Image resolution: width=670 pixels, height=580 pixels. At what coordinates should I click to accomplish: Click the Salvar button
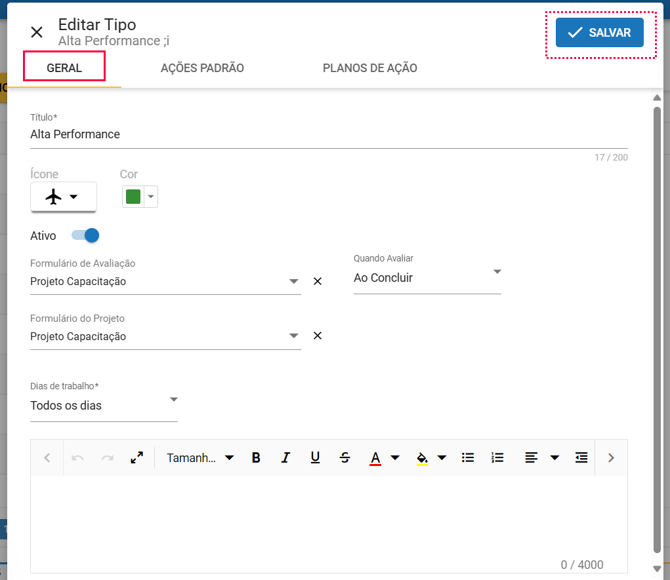pos(599,32)
